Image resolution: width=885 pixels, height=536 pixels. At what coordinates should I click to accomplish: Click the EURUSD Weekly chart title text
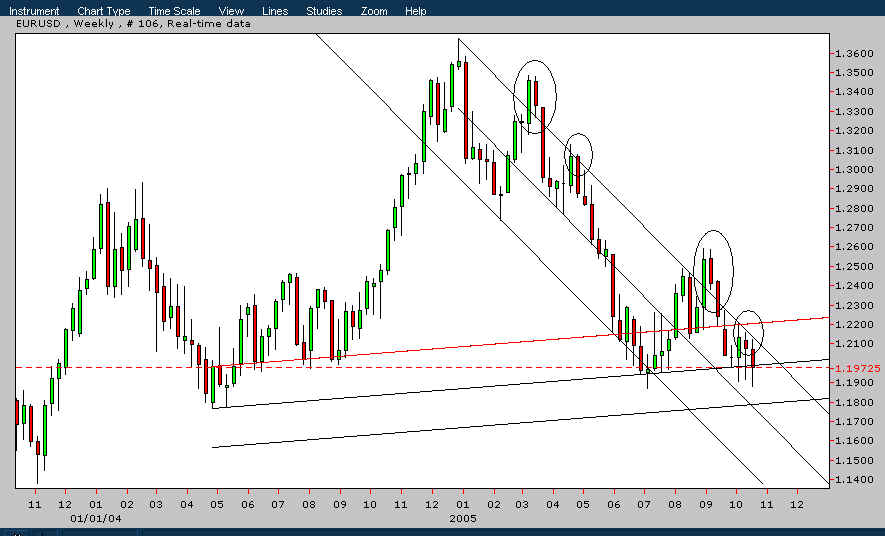tap(133, 24)
